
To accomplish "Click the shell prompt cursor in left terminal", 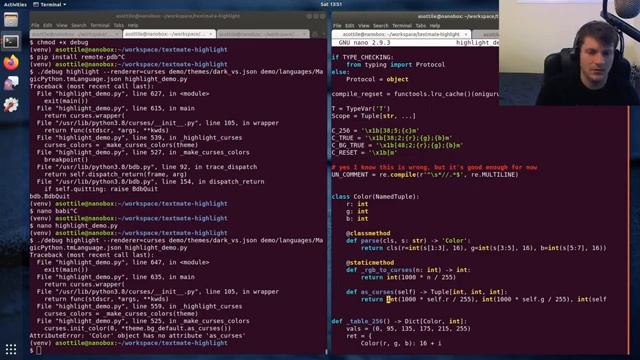I will point(38,350).
